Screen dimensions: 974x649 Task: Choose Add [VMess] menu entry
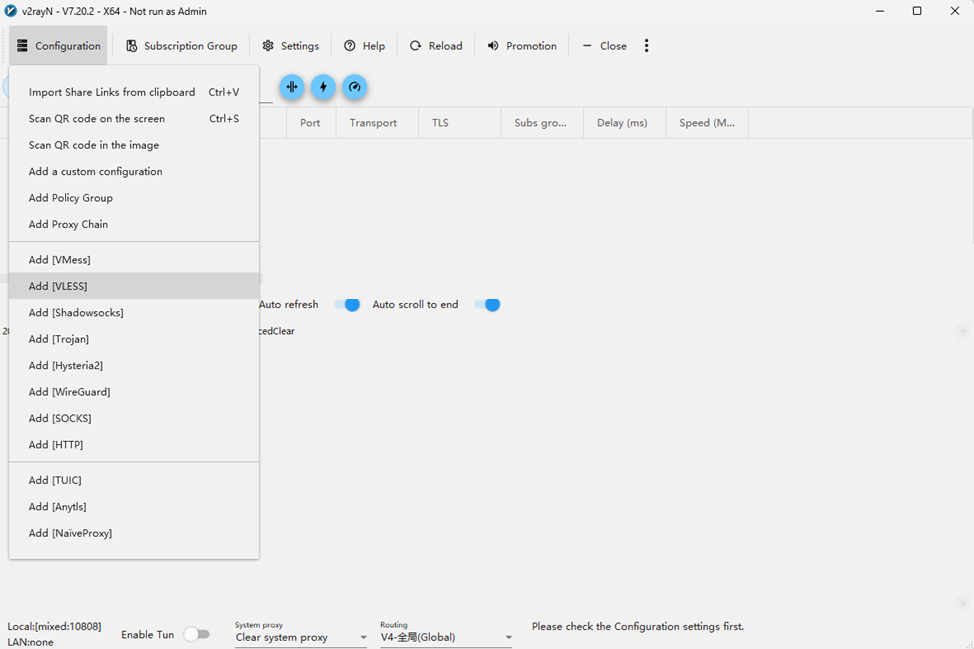(134, 260)
